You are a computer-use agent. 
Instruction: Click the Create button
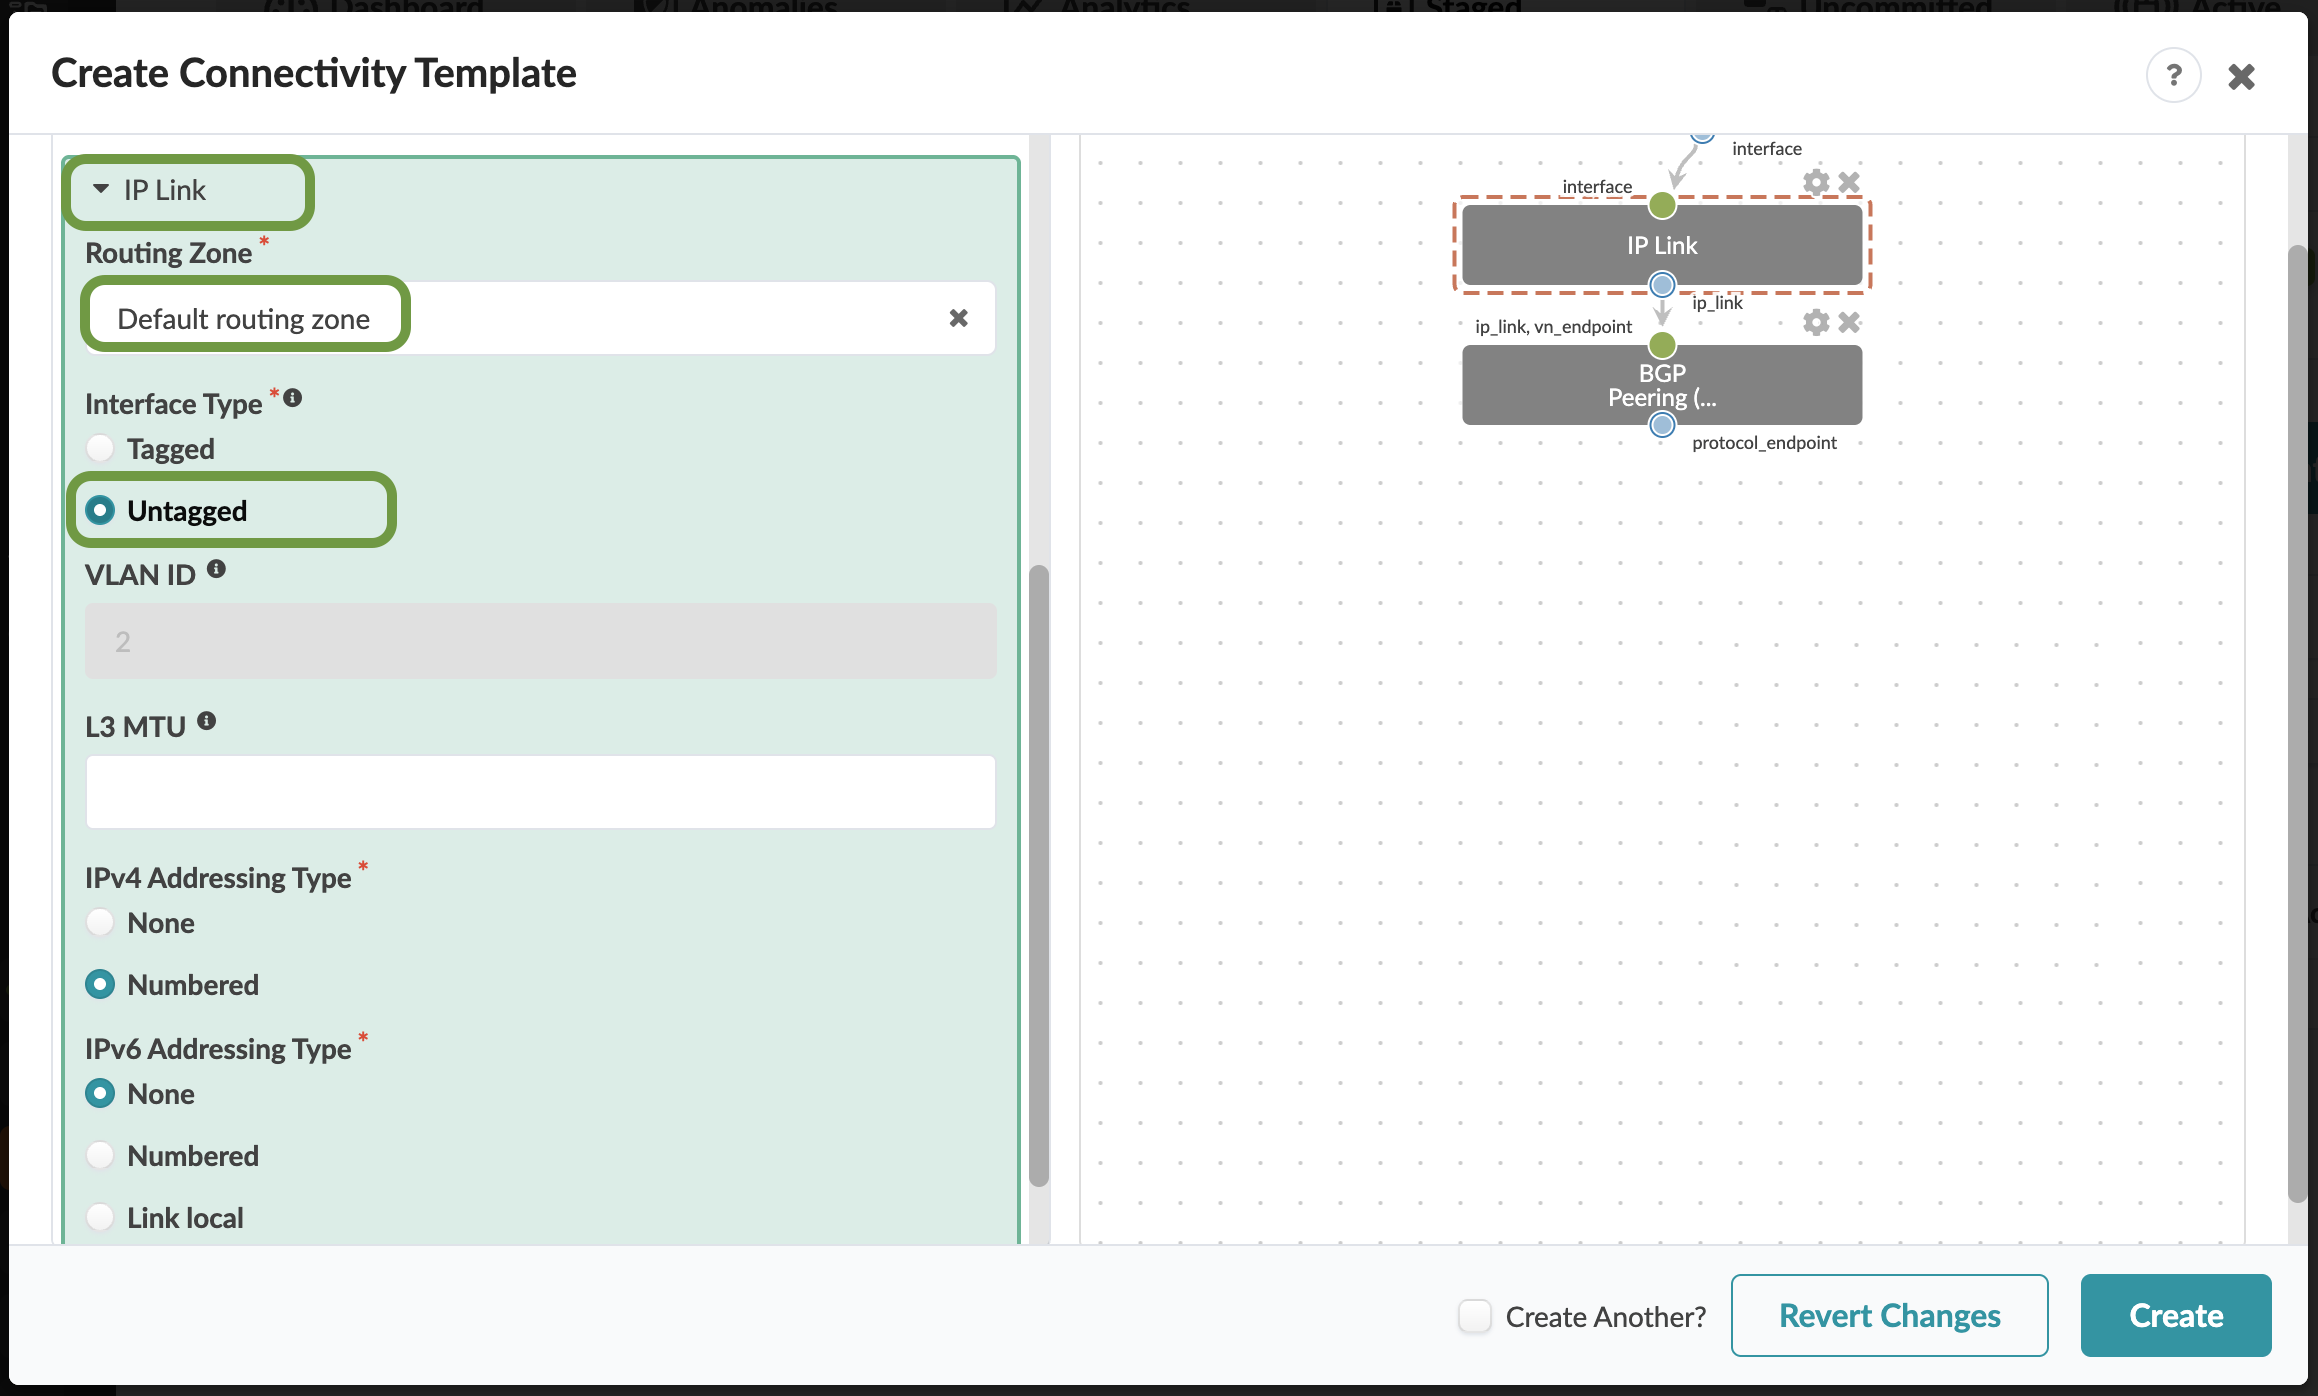2176,1315
